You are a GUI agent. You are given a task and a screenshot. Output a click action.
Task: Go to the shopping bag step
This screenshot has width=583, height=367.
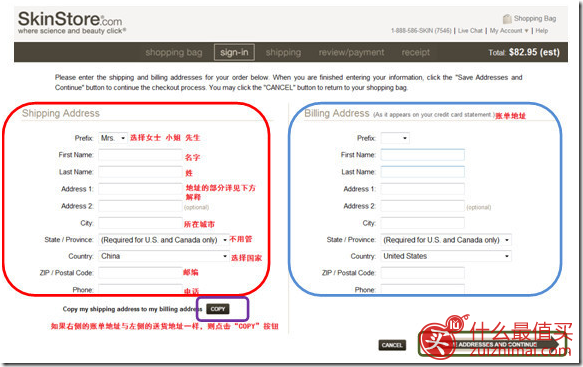coord(174,52)
